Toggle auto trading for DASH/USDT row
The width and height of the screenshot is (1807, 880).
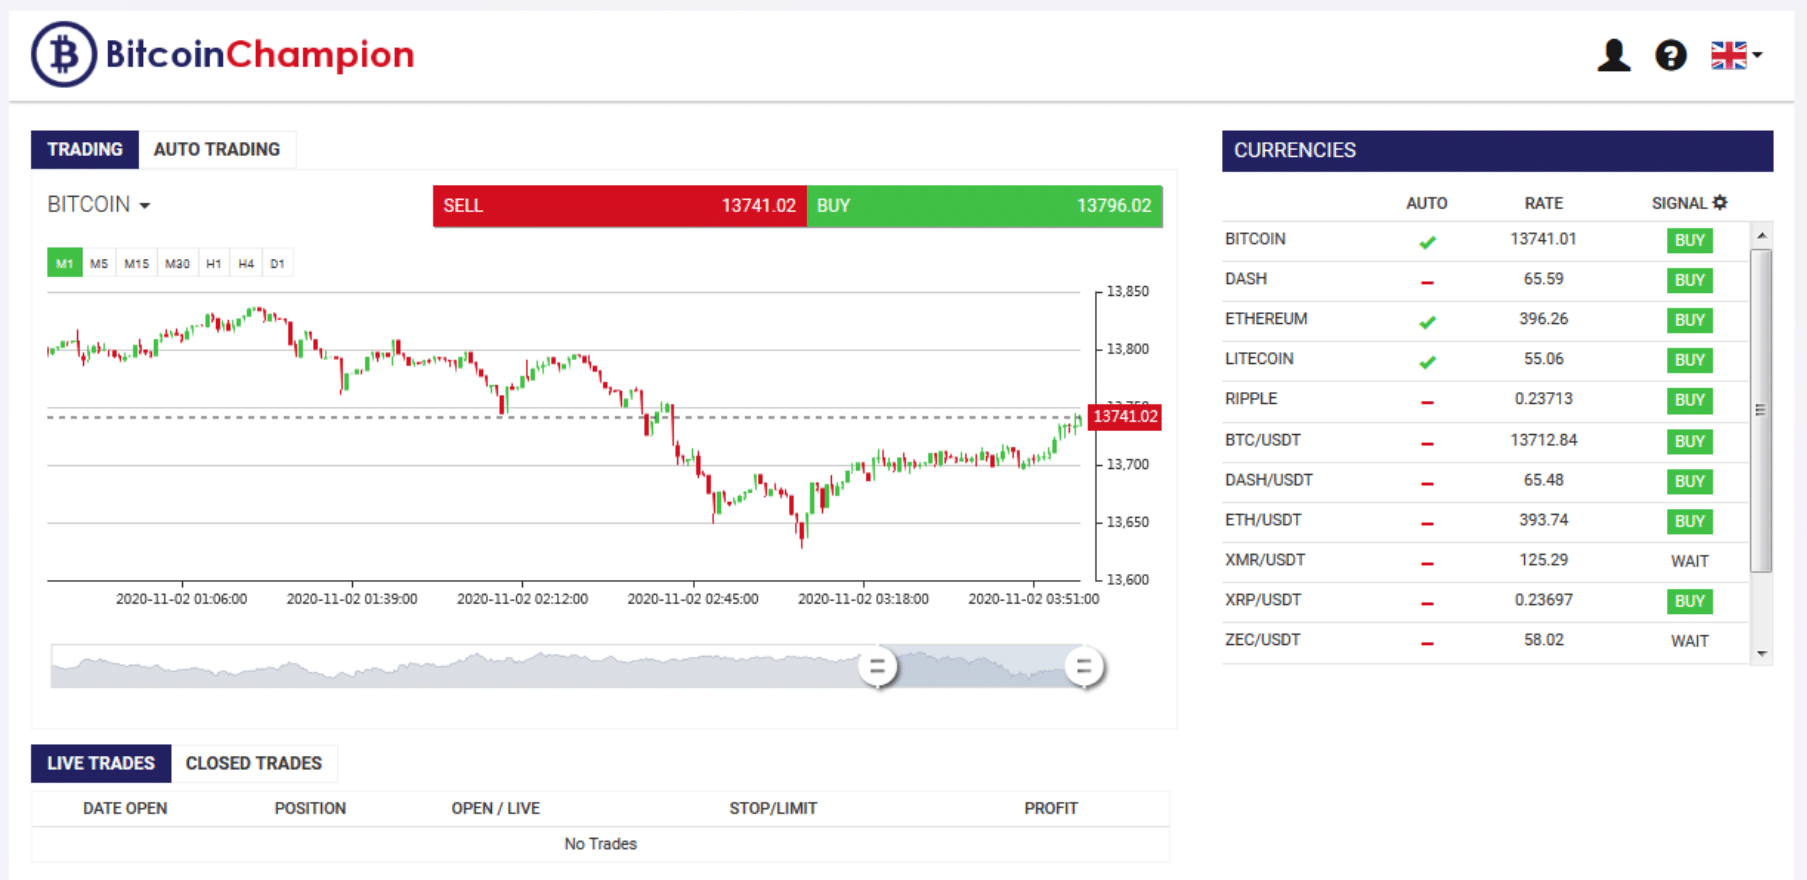coord(1427,483)
